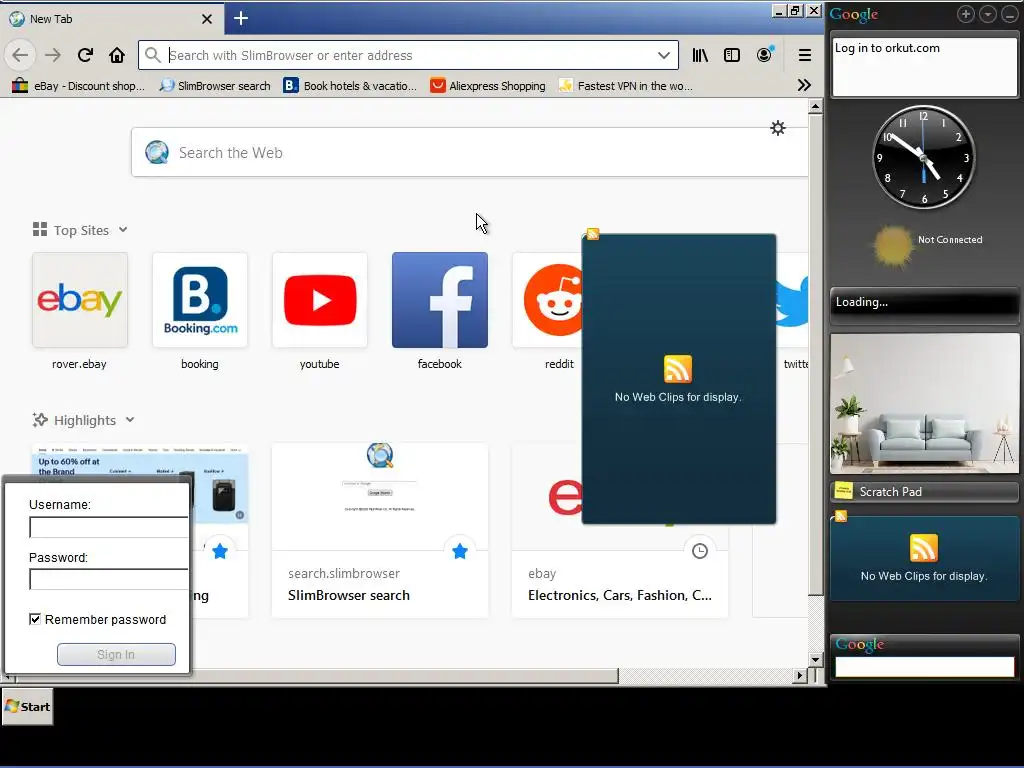Click the bookmark star on SlimBrowser search card
The image size is (1024, 768).
pos(460,551)
